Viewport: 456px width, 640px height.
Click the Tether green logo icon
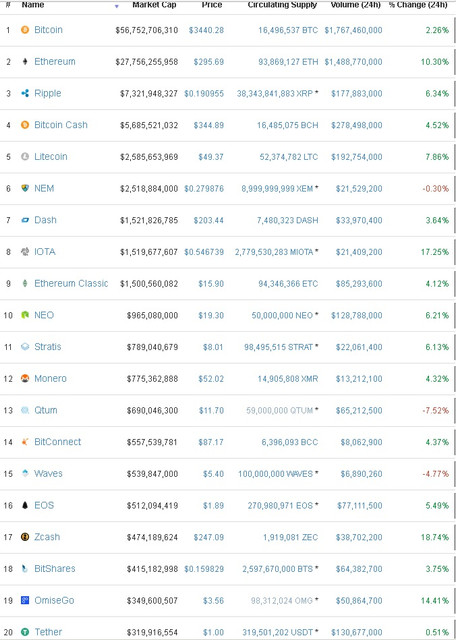point(25,632)
